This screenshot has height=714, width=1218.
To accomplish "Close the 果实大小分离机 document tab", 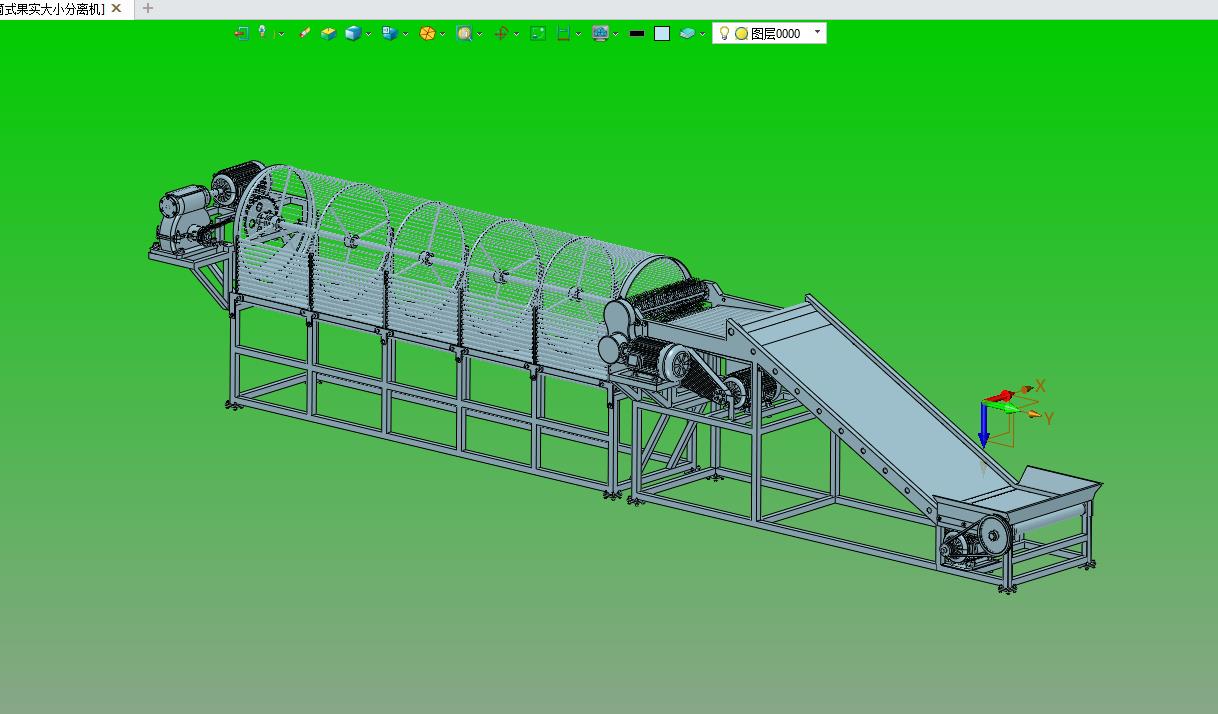I will [x=116, y=8].
